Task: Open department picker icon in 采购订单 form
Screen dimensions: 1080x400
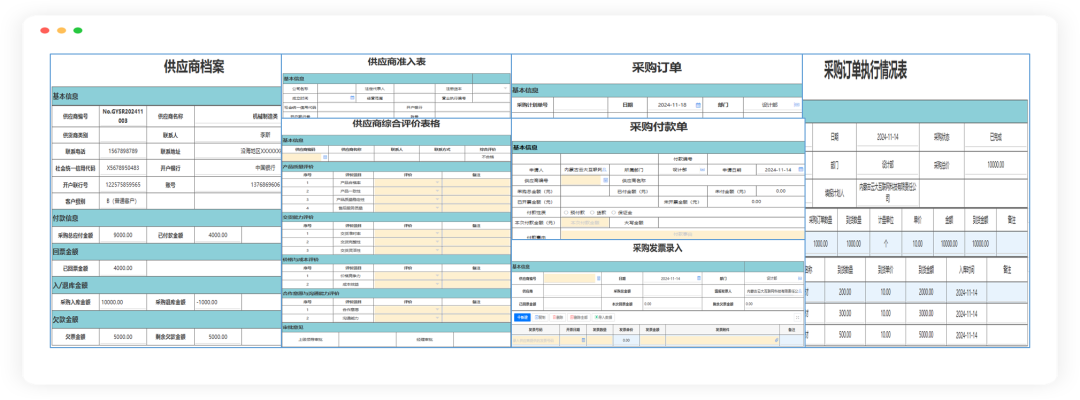Action: pos(798,105)
